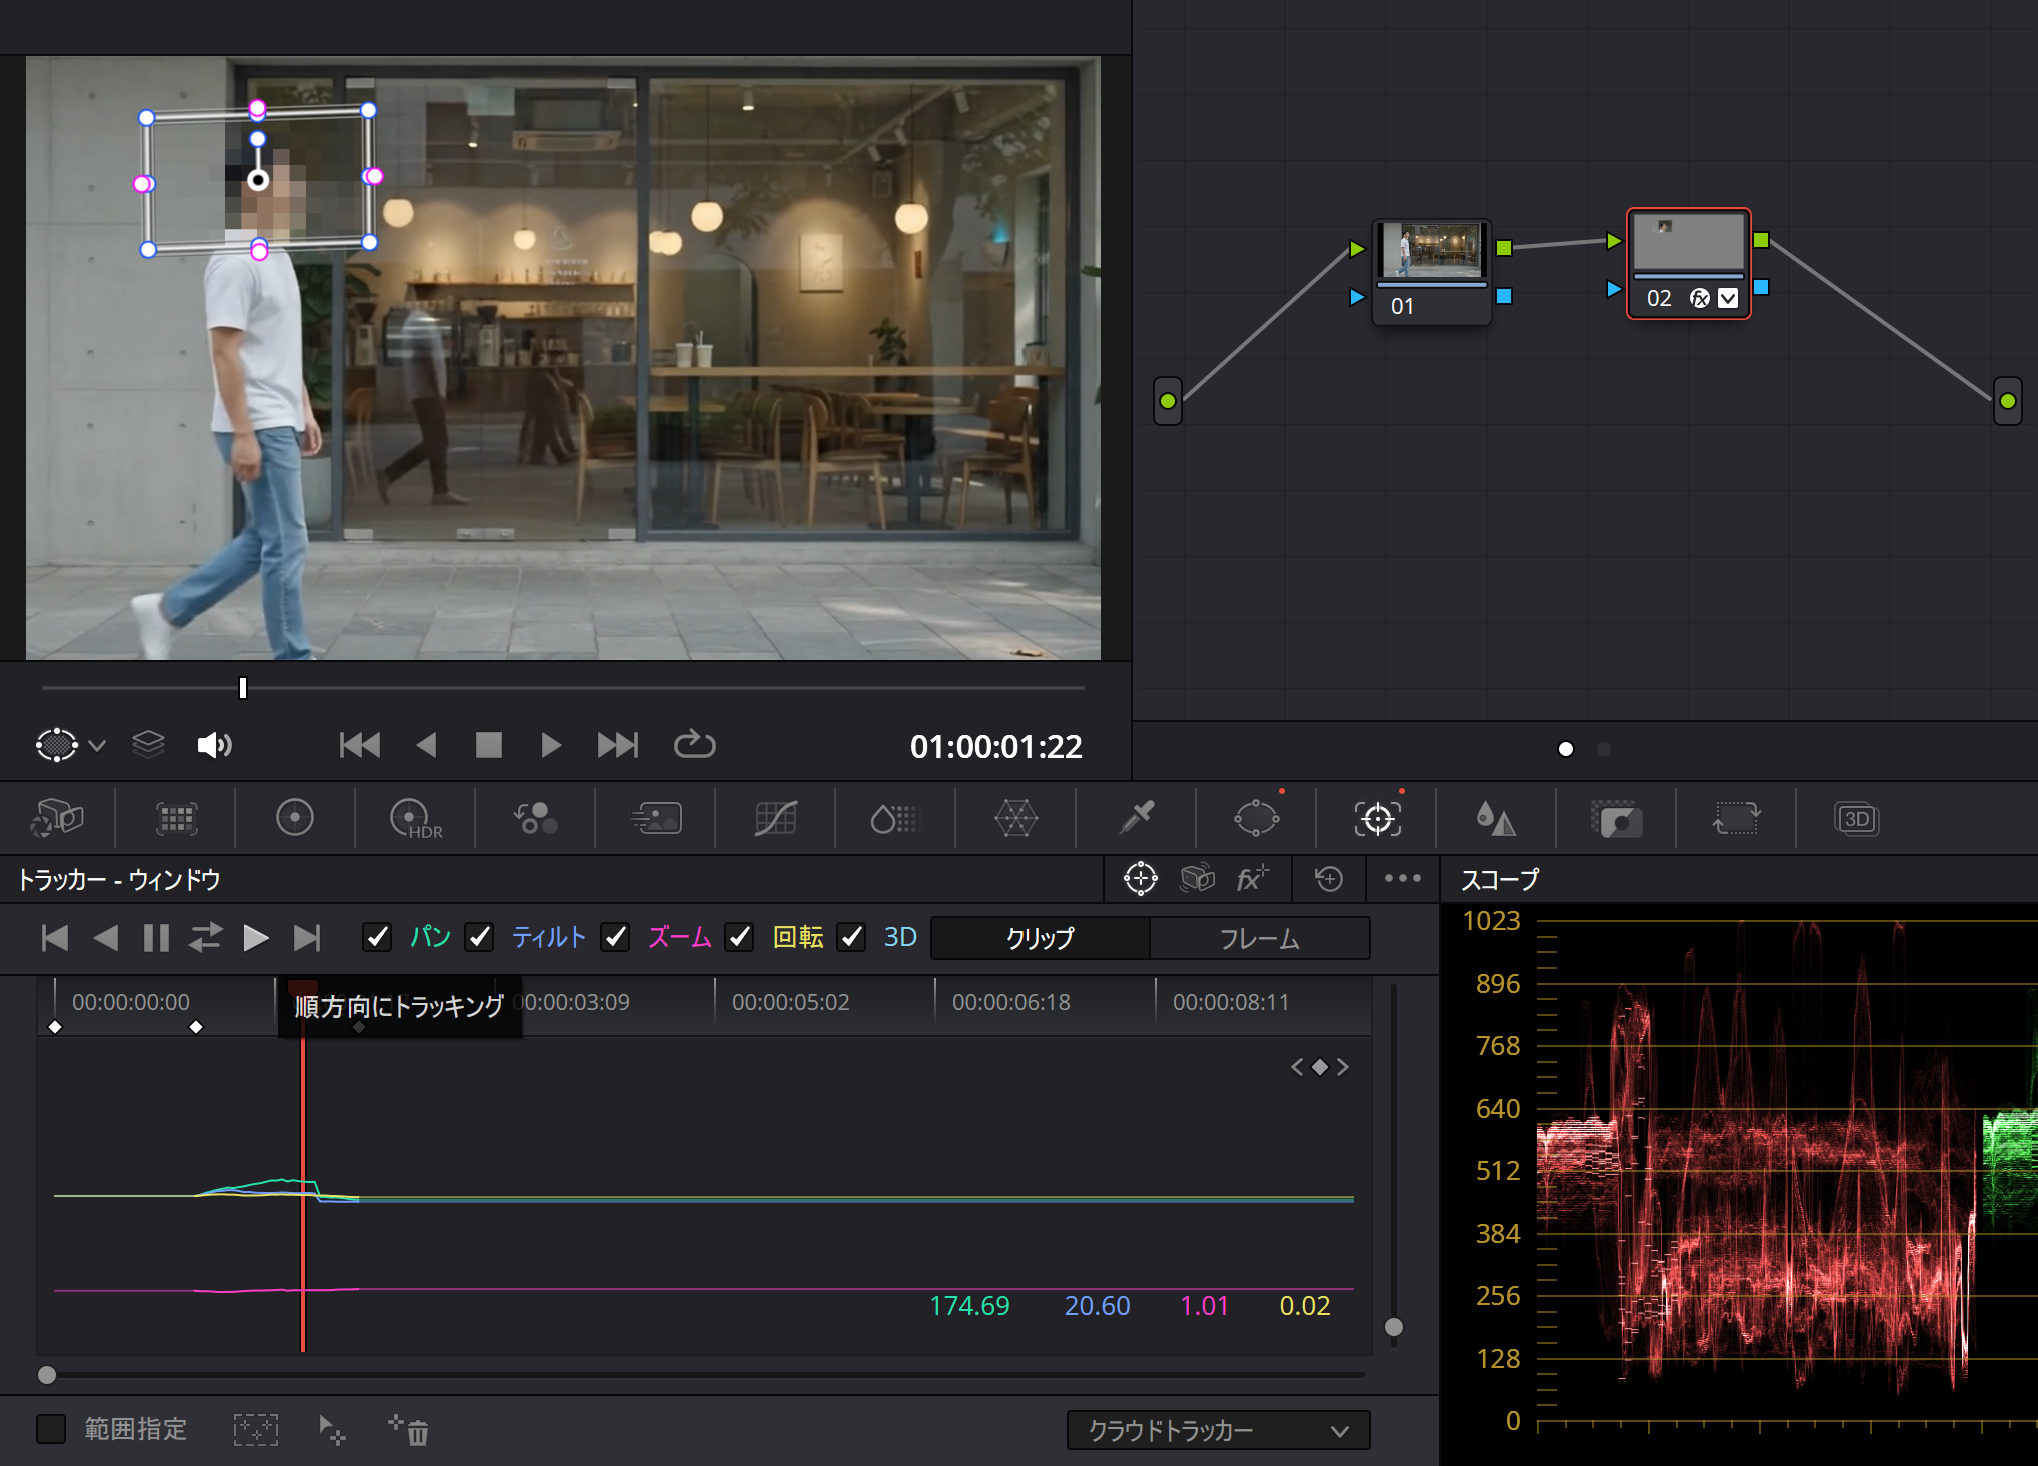This screenshot has width=2038, height=1466.
Task: Open the Sizing palette
Action: coord(1737,819)
